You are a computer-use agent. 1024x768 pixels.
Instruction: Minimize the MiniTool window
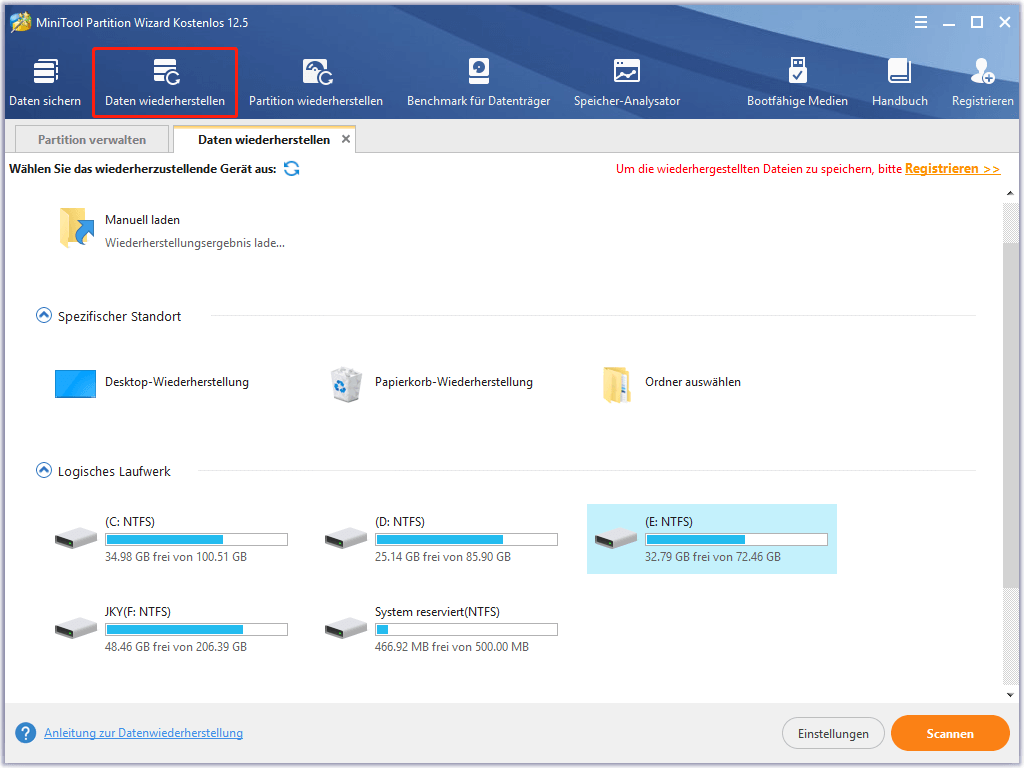[949, 23]
